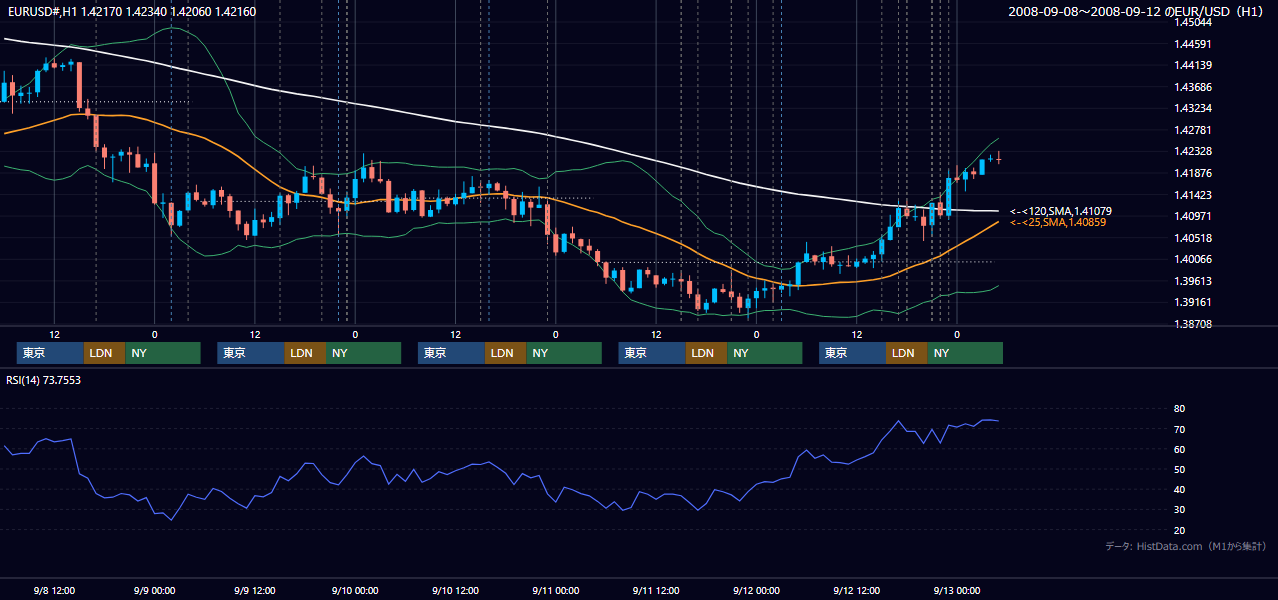The width and height of the screenshot is (1278, 600).
Task: Click the LDN session block for 9/10
Action: coord(506,353)
